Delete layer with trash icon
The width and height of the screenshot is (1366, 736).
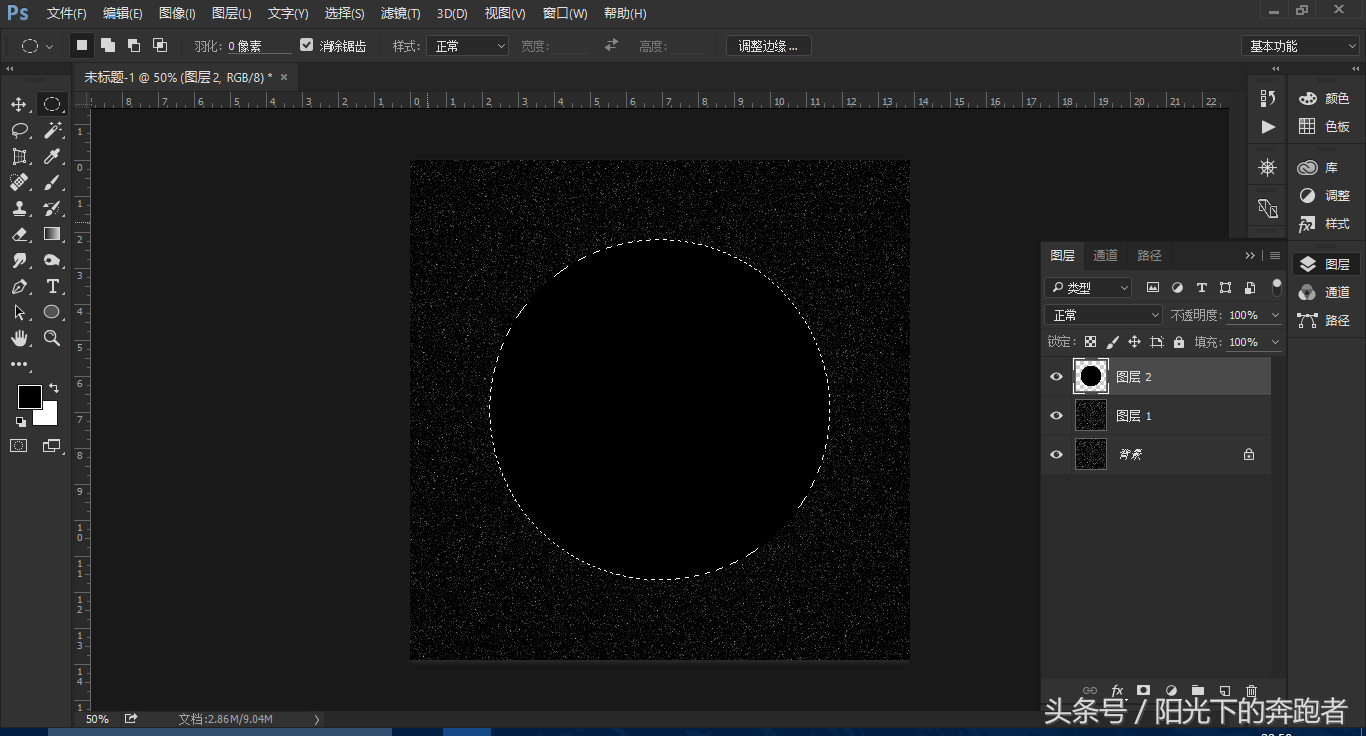pyautogui.click(x=1251, y=690)
